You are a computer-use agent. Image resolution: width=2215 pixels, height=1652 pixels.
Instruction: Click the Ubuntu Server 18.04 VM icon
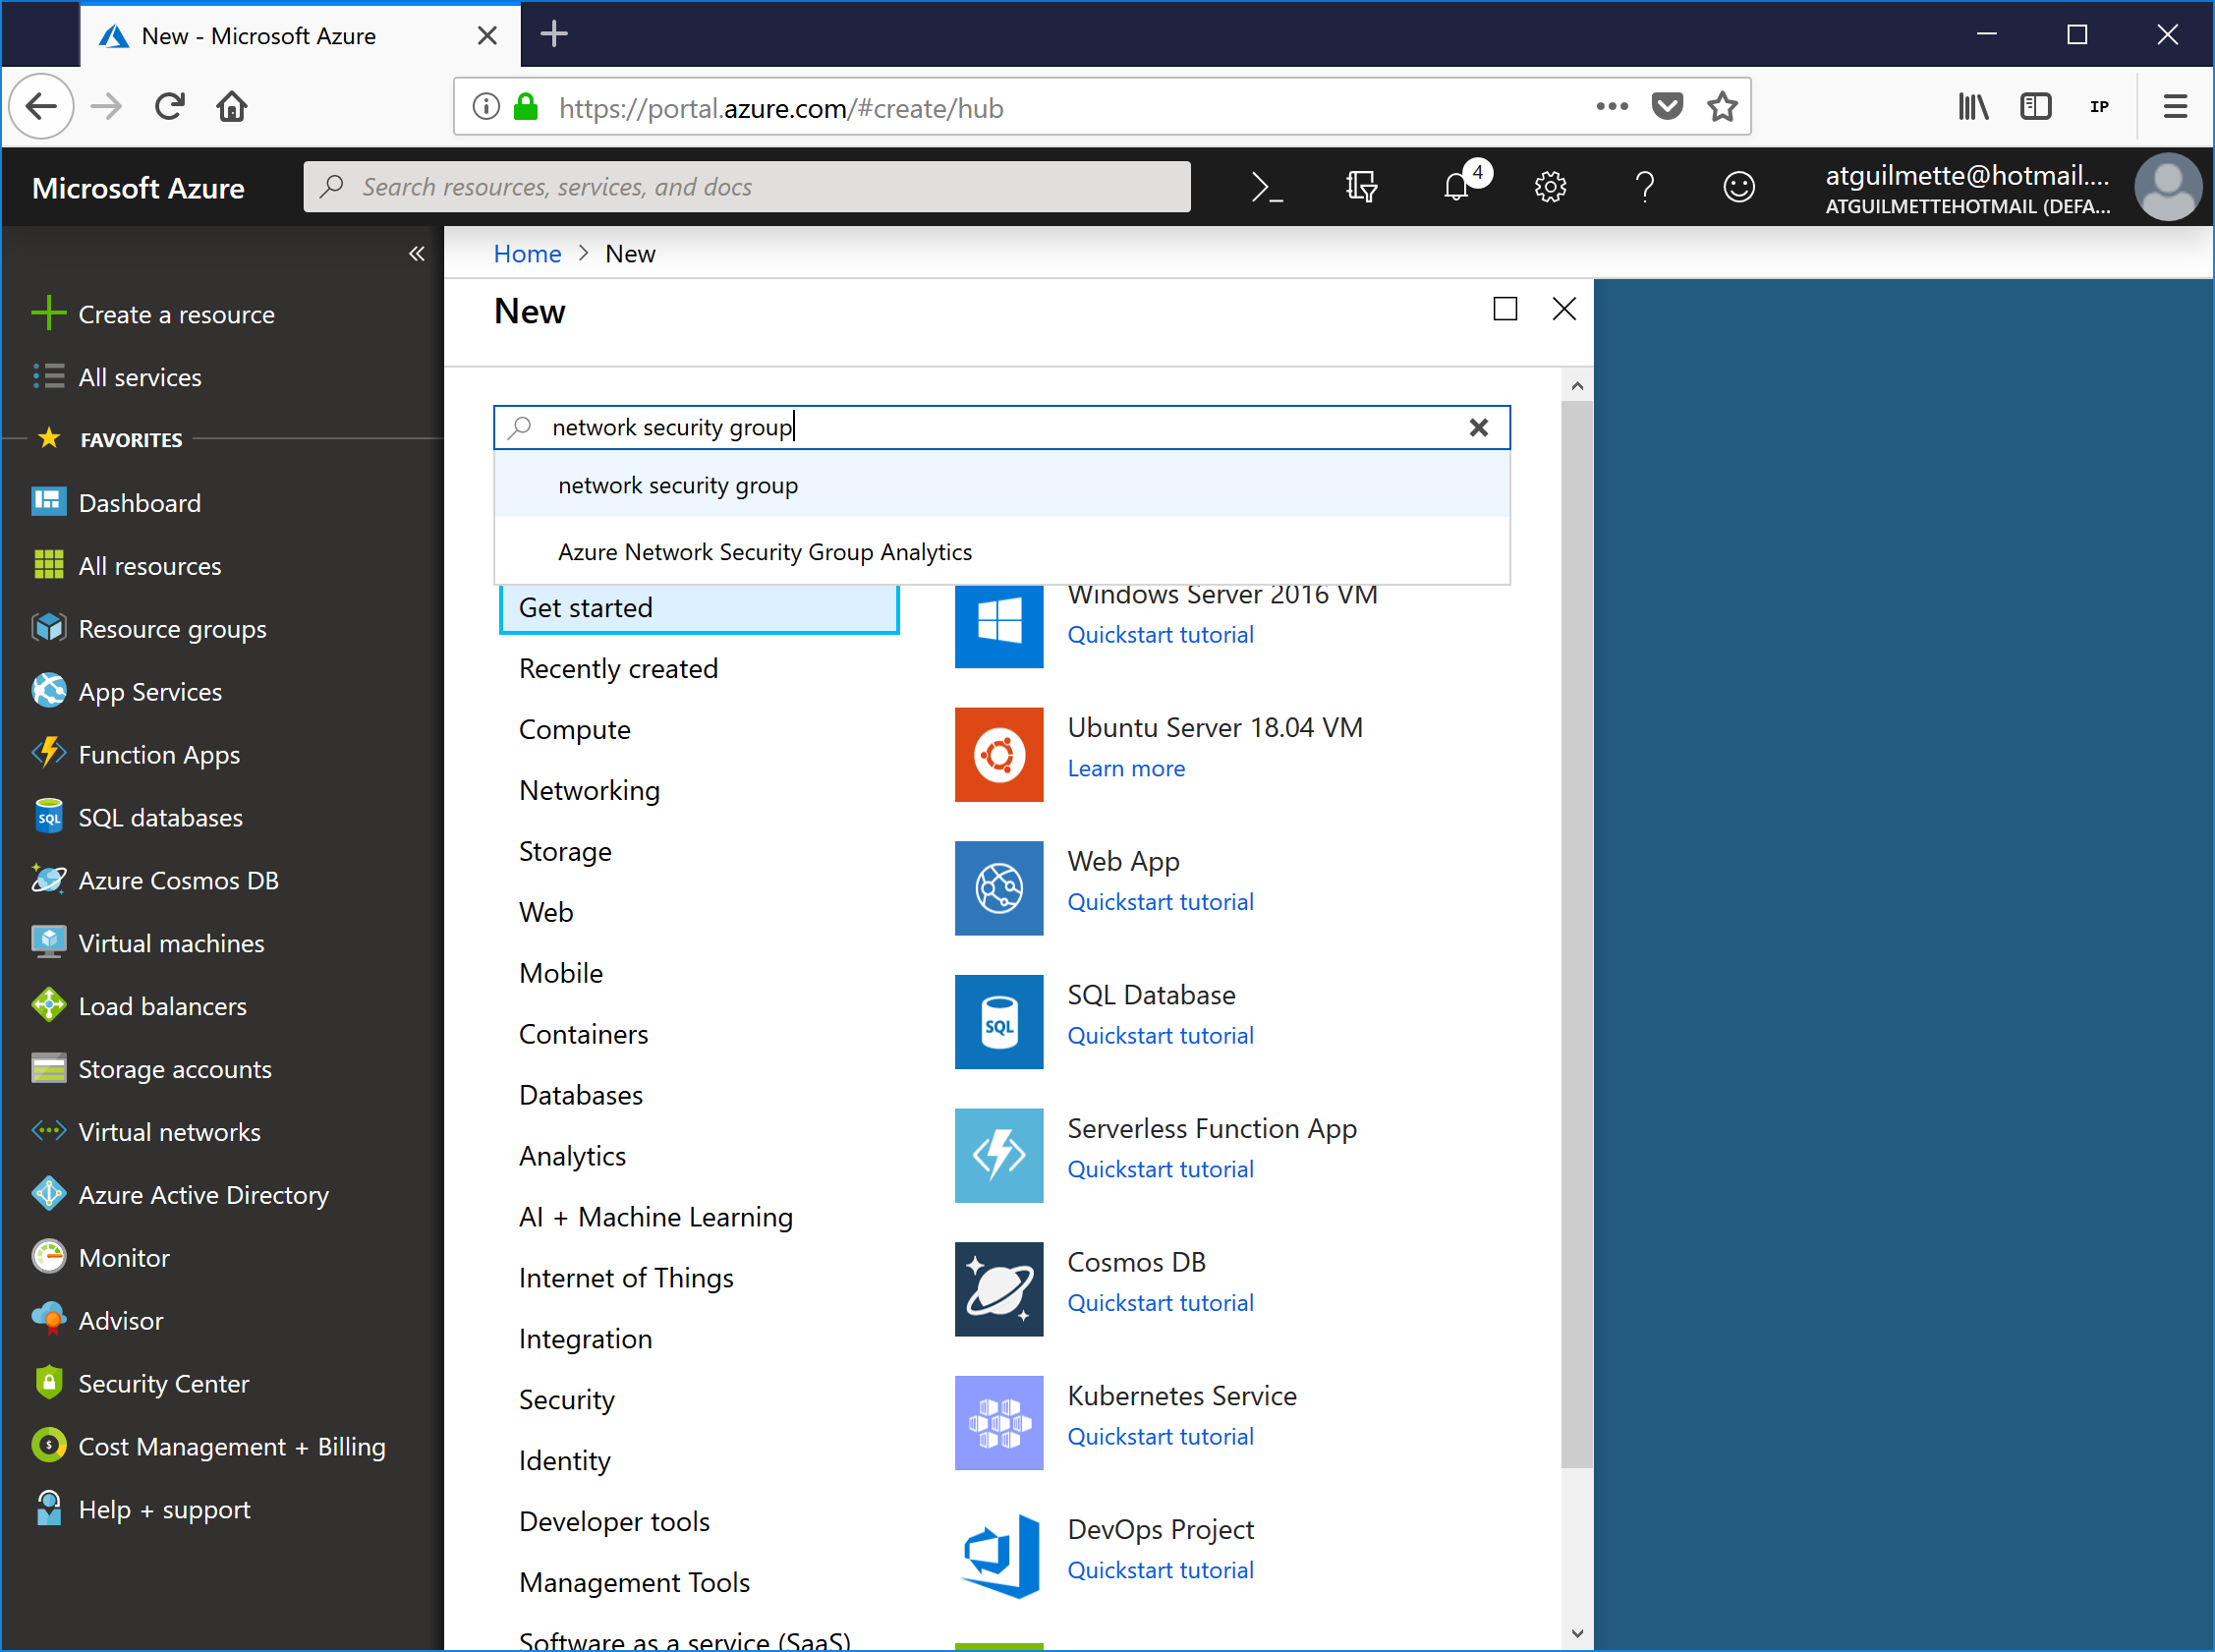[x=998, y=754]
